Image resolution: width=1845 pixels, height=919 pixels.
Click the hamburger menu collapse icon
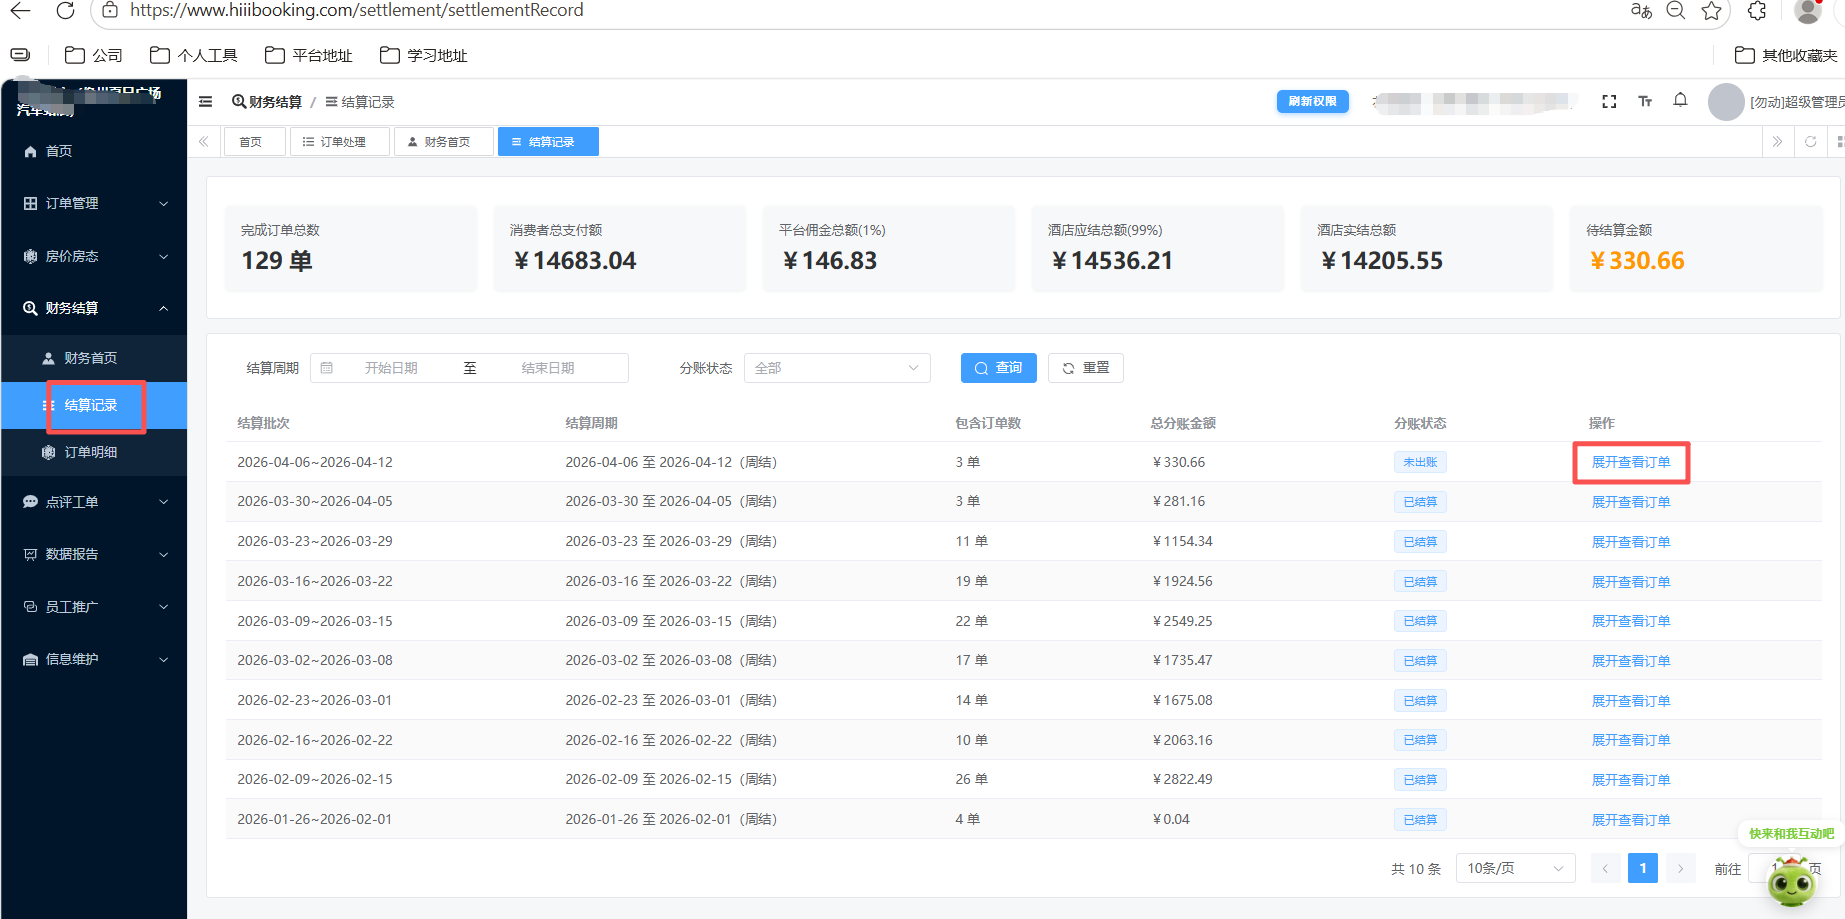(x=206, y=102)
